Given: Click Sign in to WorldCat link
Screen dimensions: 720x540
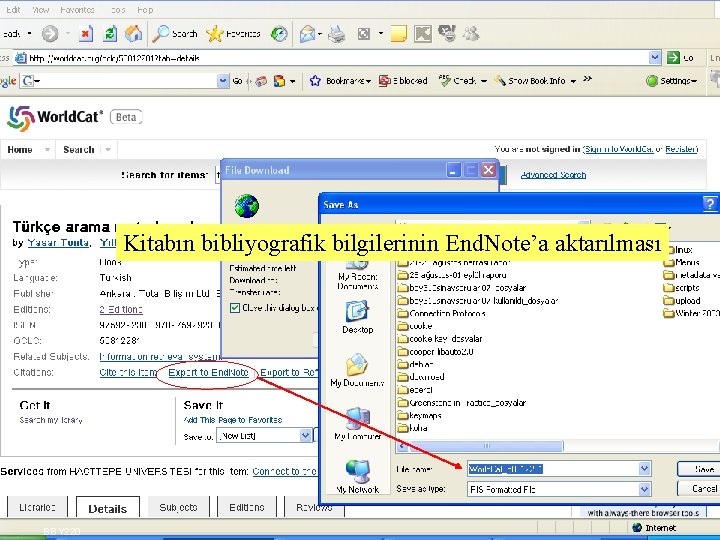Looking at the screenshot, I should (x=618, y=149).
